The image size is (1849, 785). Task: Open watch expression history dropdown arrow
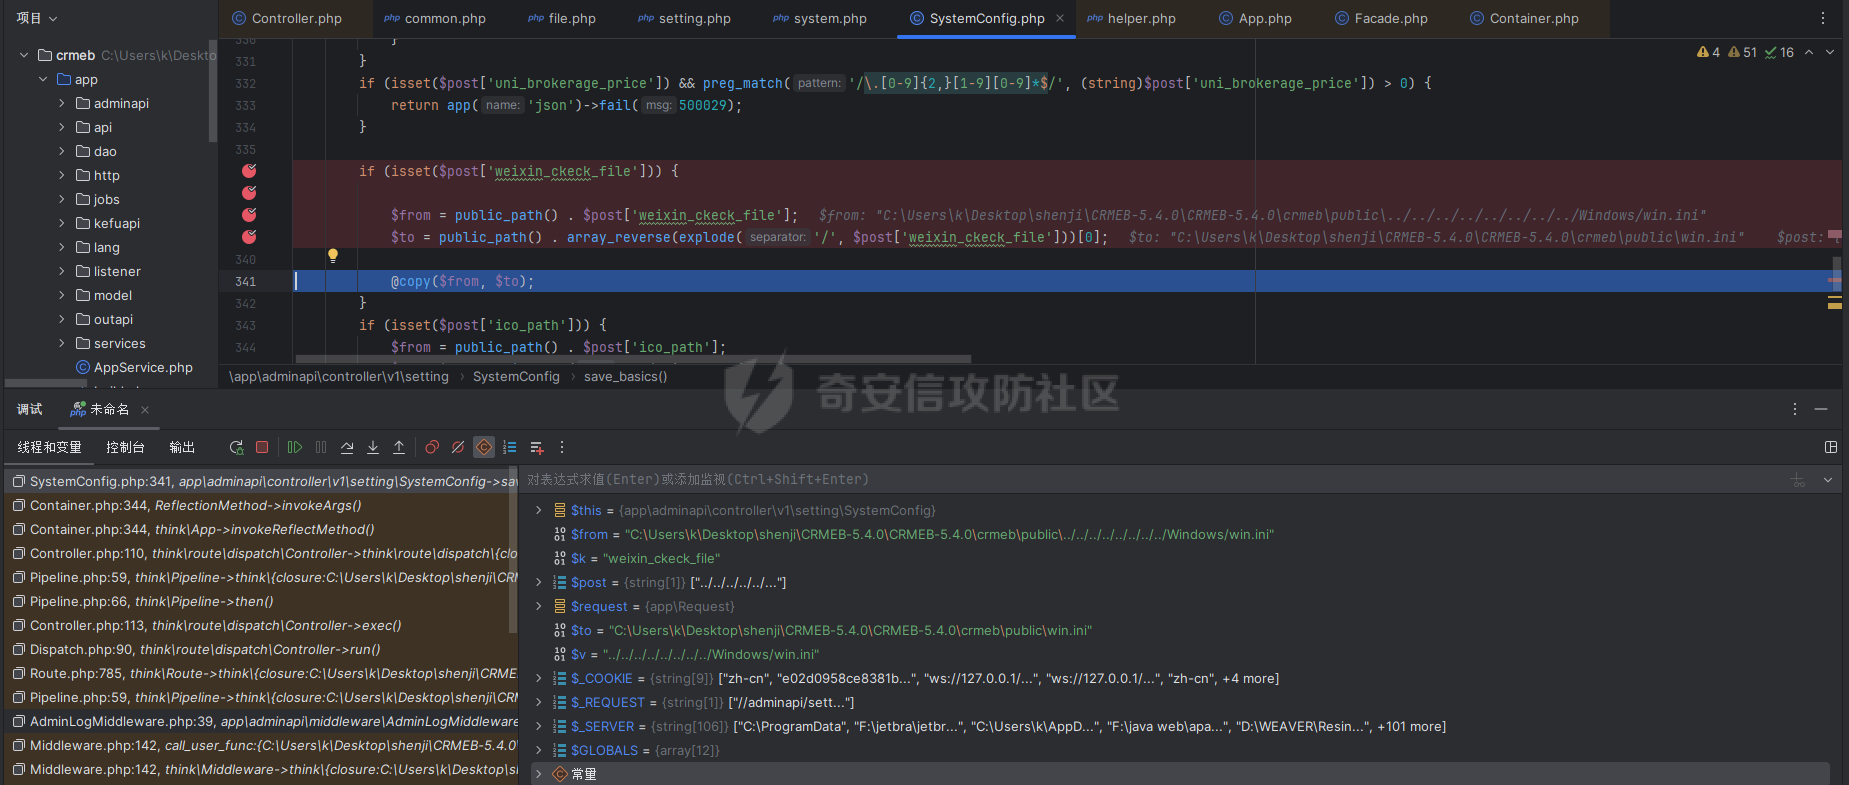point(1828,480)
